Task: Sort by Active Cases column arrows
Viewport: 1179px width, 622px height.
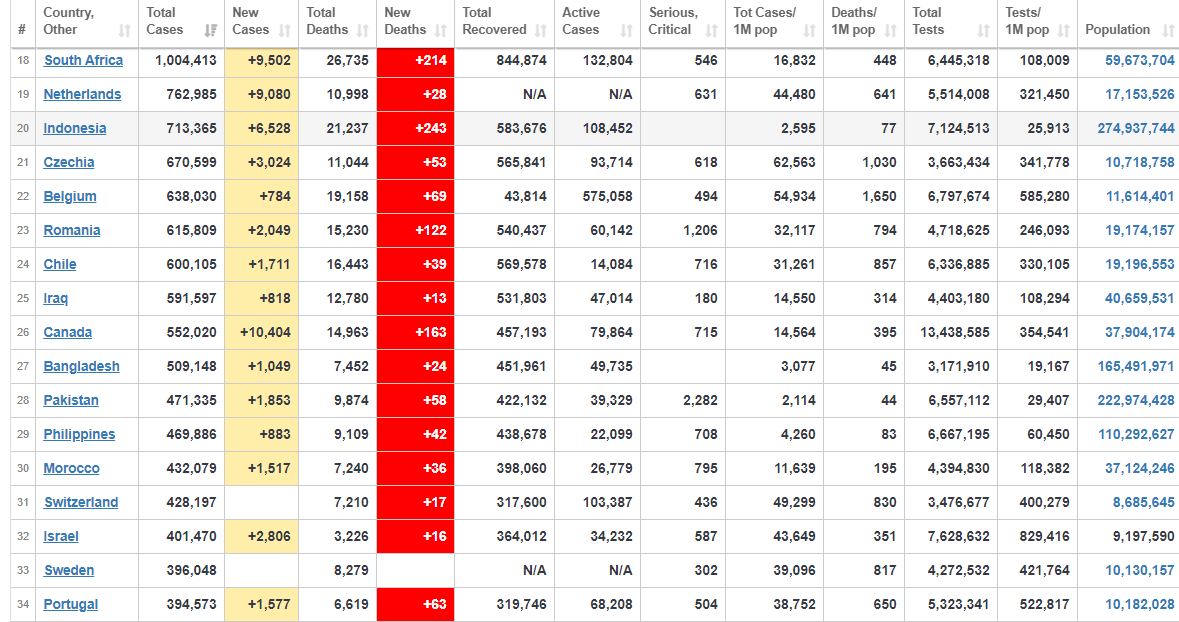Action: pos(626,31)
